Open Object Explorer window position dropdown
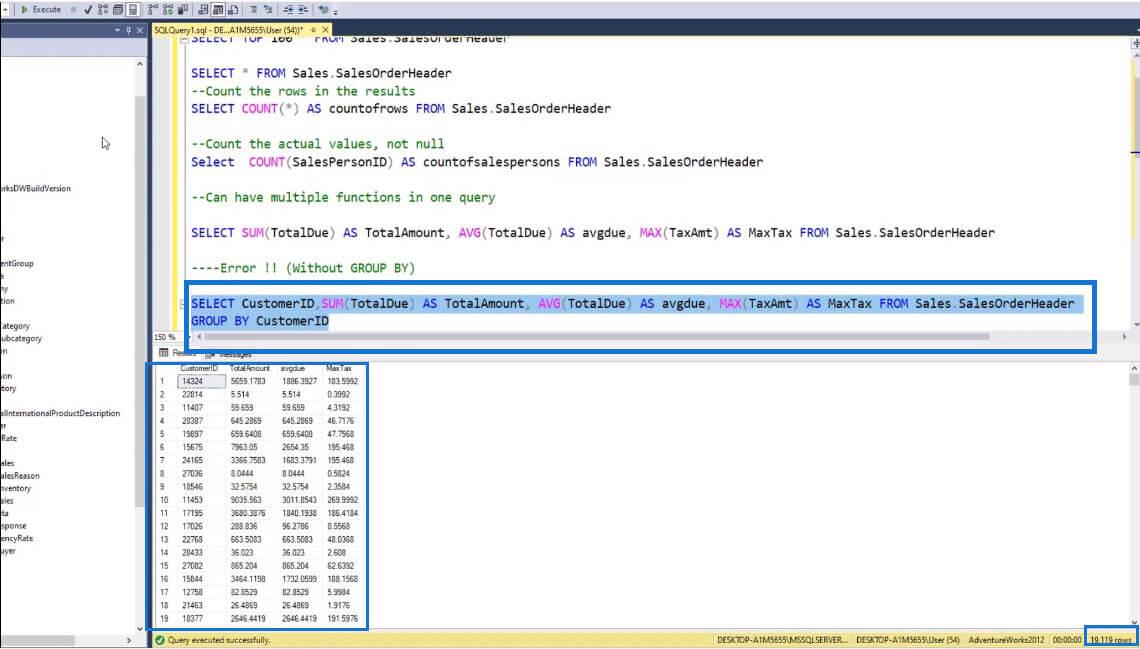This screenshot has height=649, width=1140. (x=117, y=30)
